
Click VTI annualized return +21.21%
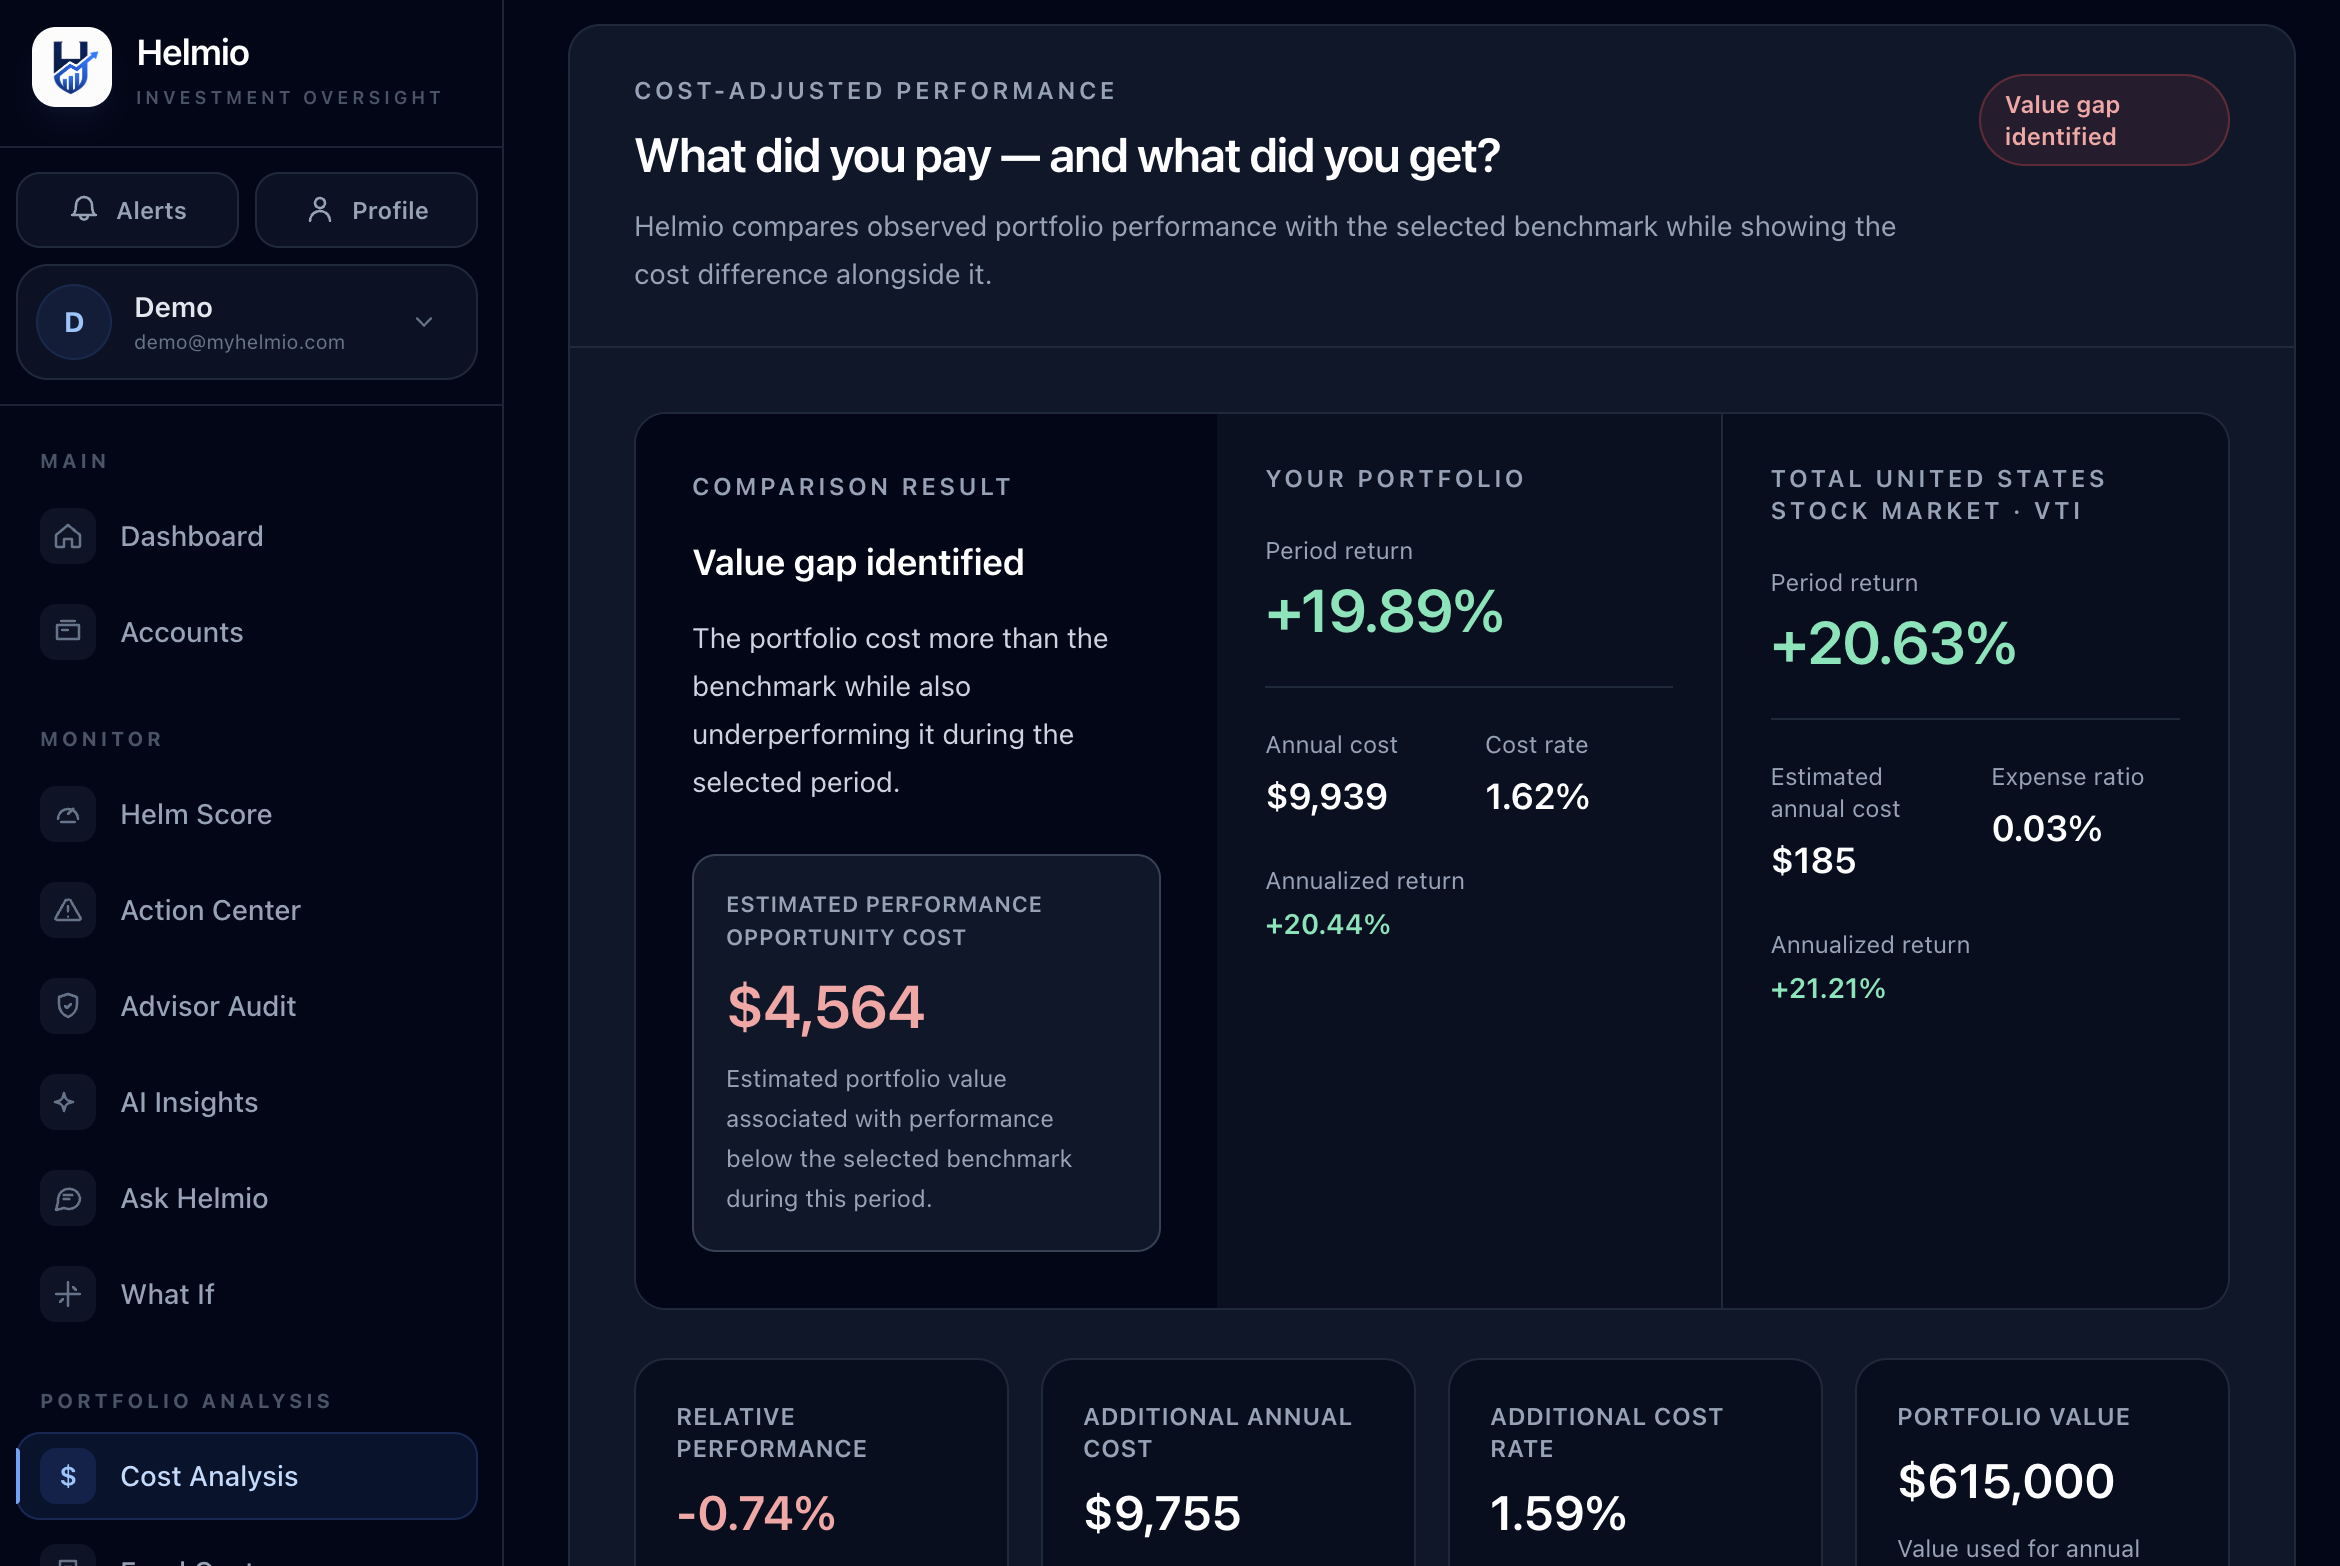click(1828, 988)
